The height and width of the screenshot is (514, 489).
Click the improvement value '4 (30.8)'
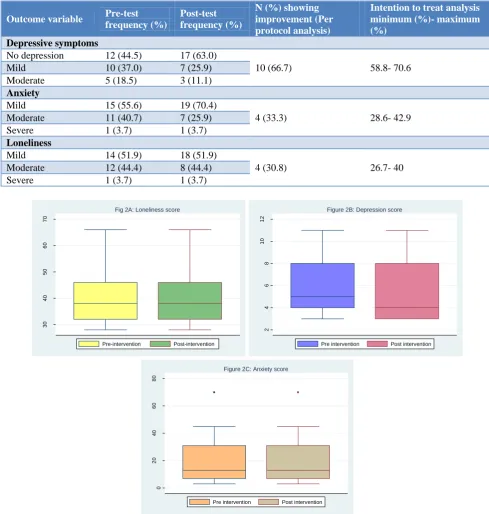point(271,168)
